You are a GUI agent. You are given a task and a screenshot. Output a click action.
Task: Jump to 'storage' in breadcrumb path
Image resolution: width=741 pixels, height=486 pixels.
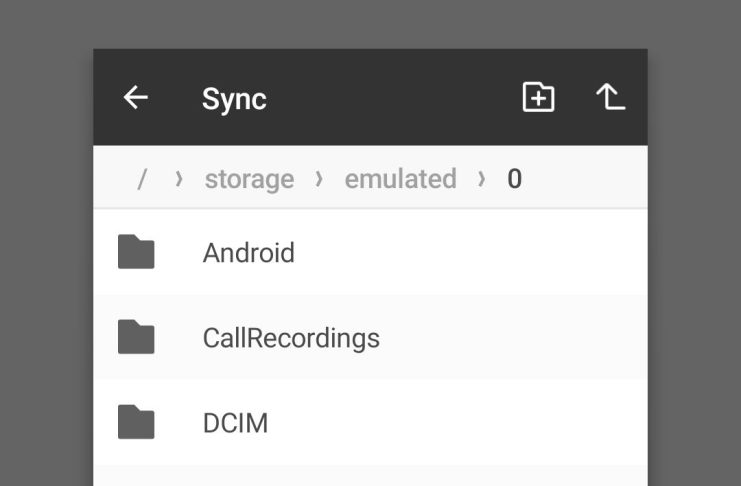click(249, 179)
